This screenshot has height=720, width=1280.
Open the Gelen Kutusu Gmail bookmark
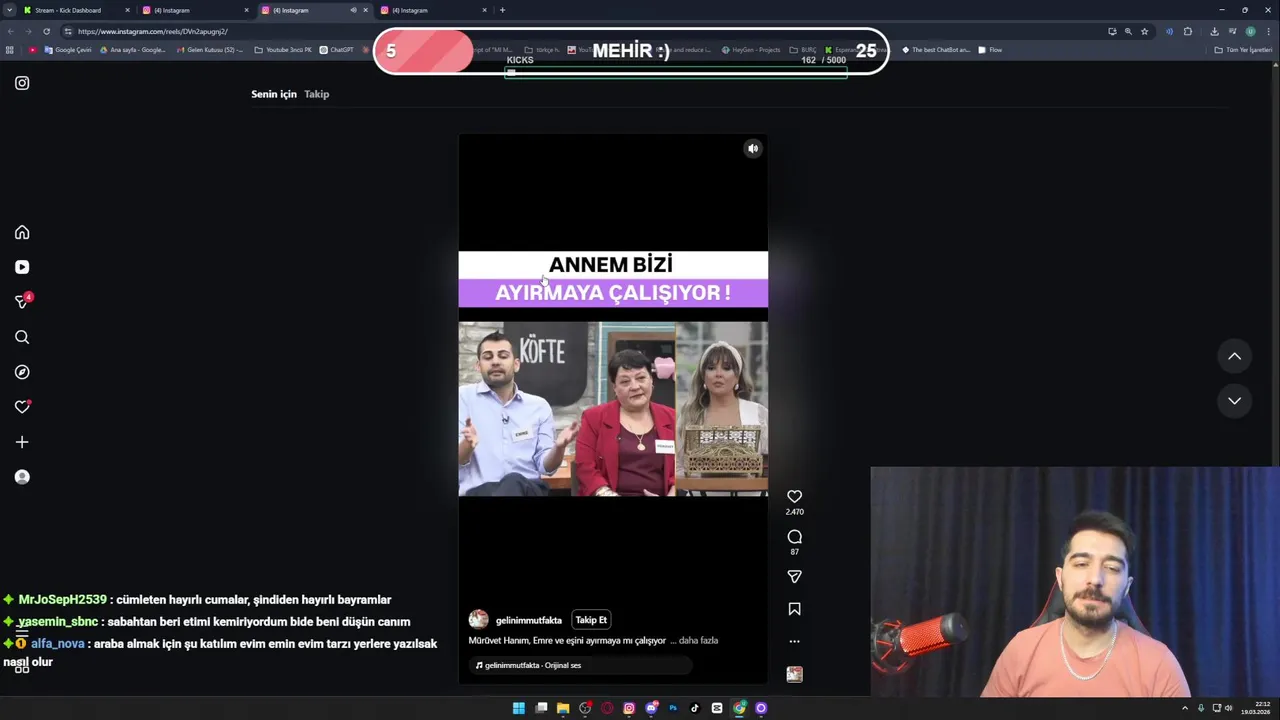[x=209, y=50]
